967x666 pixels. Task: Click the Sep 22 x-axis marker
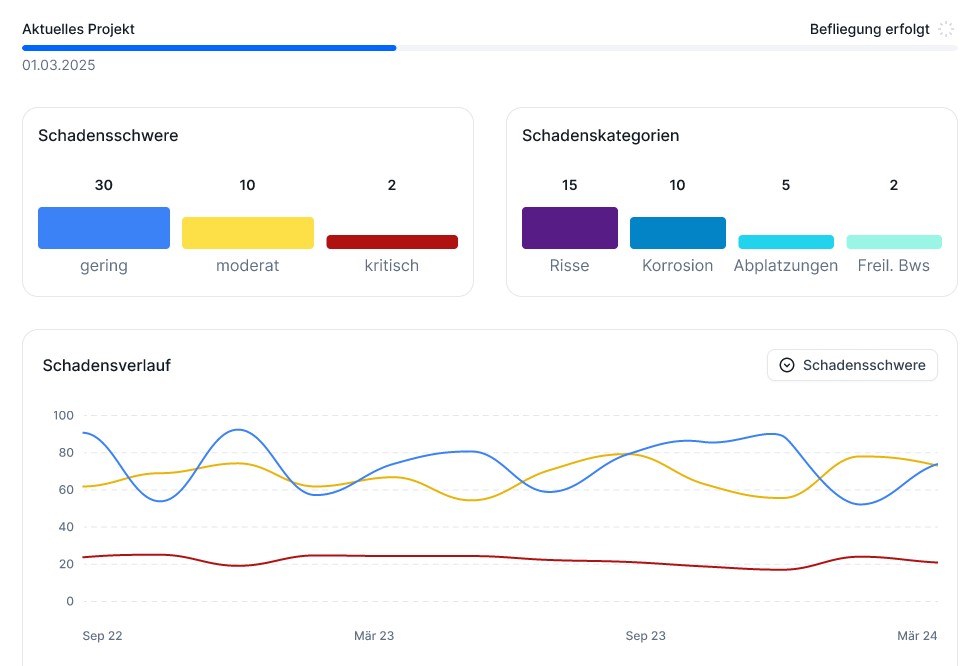click(102, 636)
